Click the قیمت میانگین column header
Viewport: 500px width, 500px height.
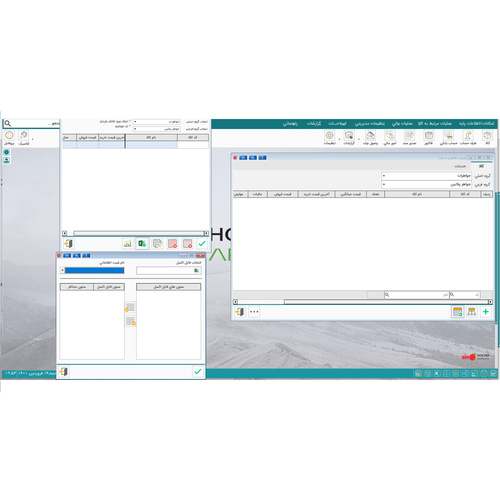pos(351,194)
